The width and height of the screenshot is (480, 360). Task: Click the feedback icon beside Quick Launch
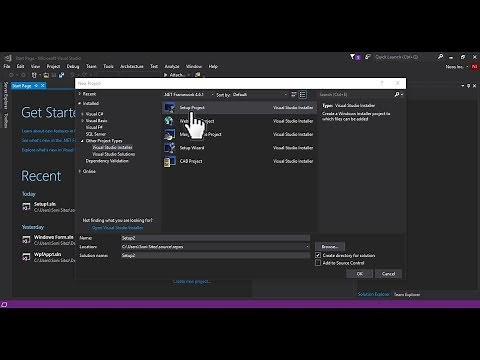coord(368,57)
